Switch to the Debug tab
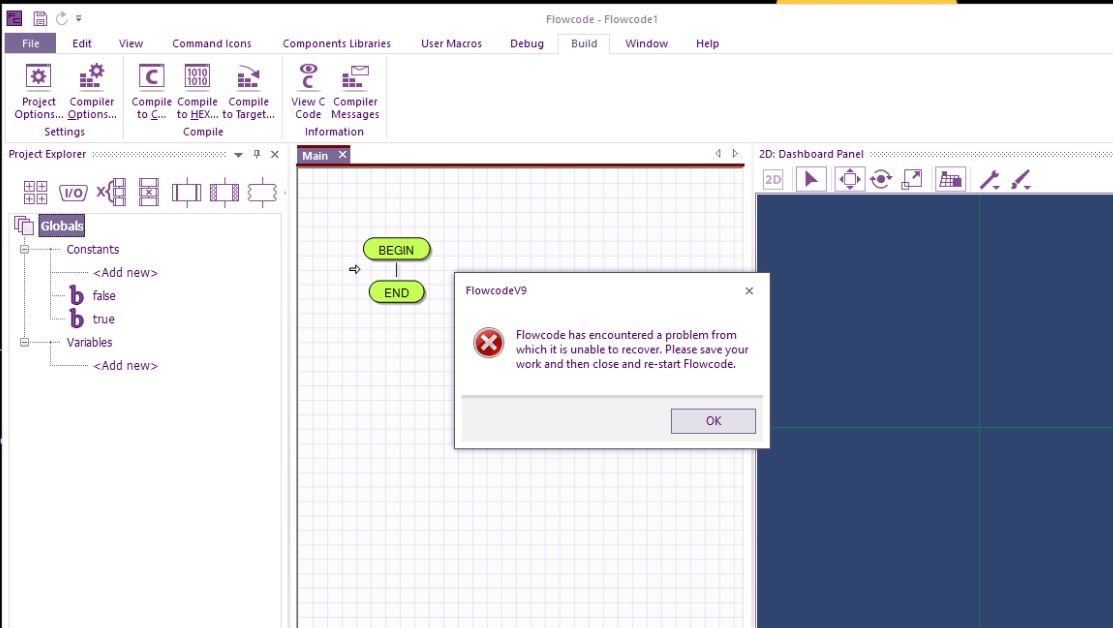The width and height of the screenshot is (1113, 628). (x=527, y=43)
